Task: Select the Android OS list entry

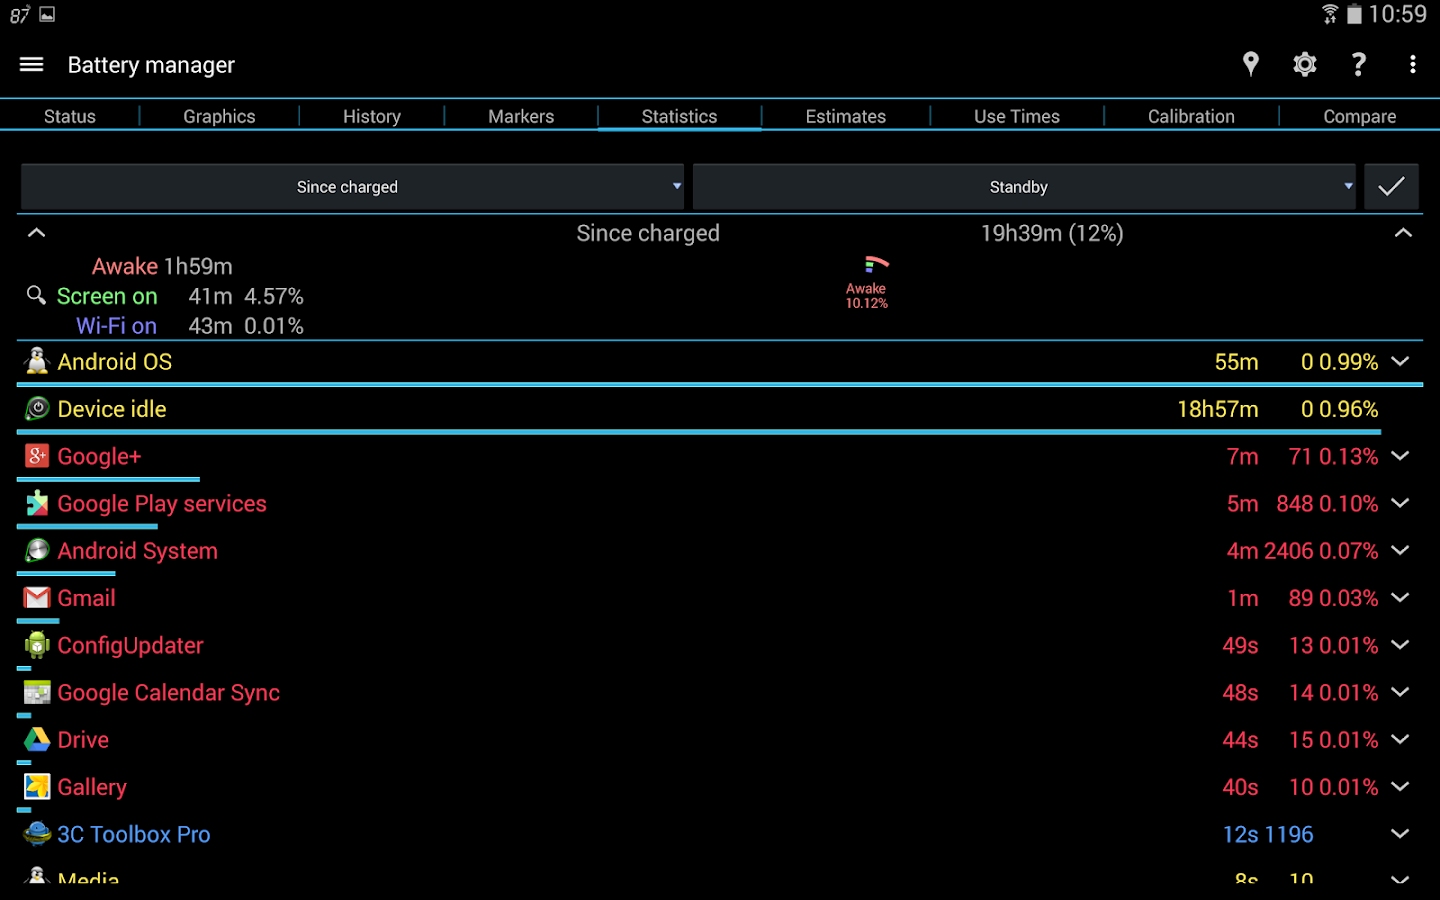Action: (720, 362)
